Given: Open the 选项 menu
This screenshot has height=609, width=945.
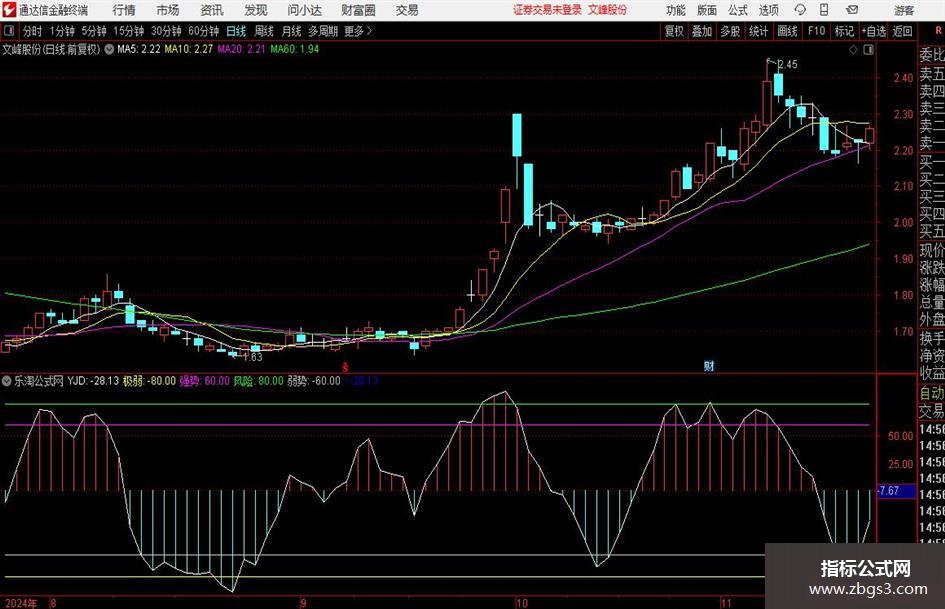Looking at the screenshot, I should click(x=768, y=10).
